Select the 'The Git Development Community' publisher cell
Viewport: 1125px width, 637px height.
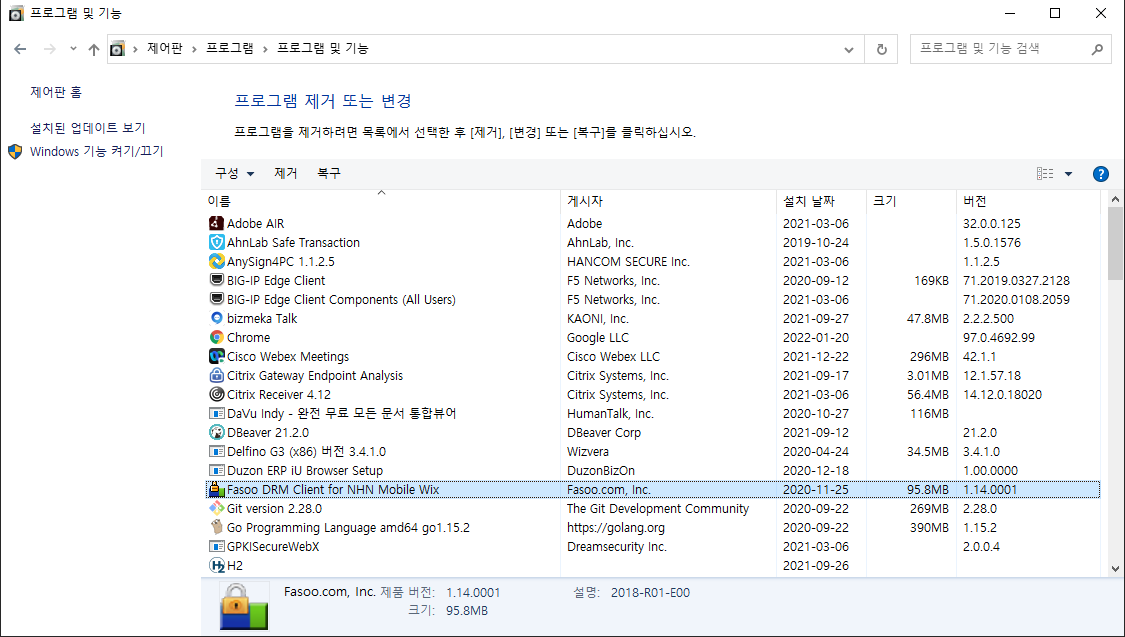click(x=658, y=509)
